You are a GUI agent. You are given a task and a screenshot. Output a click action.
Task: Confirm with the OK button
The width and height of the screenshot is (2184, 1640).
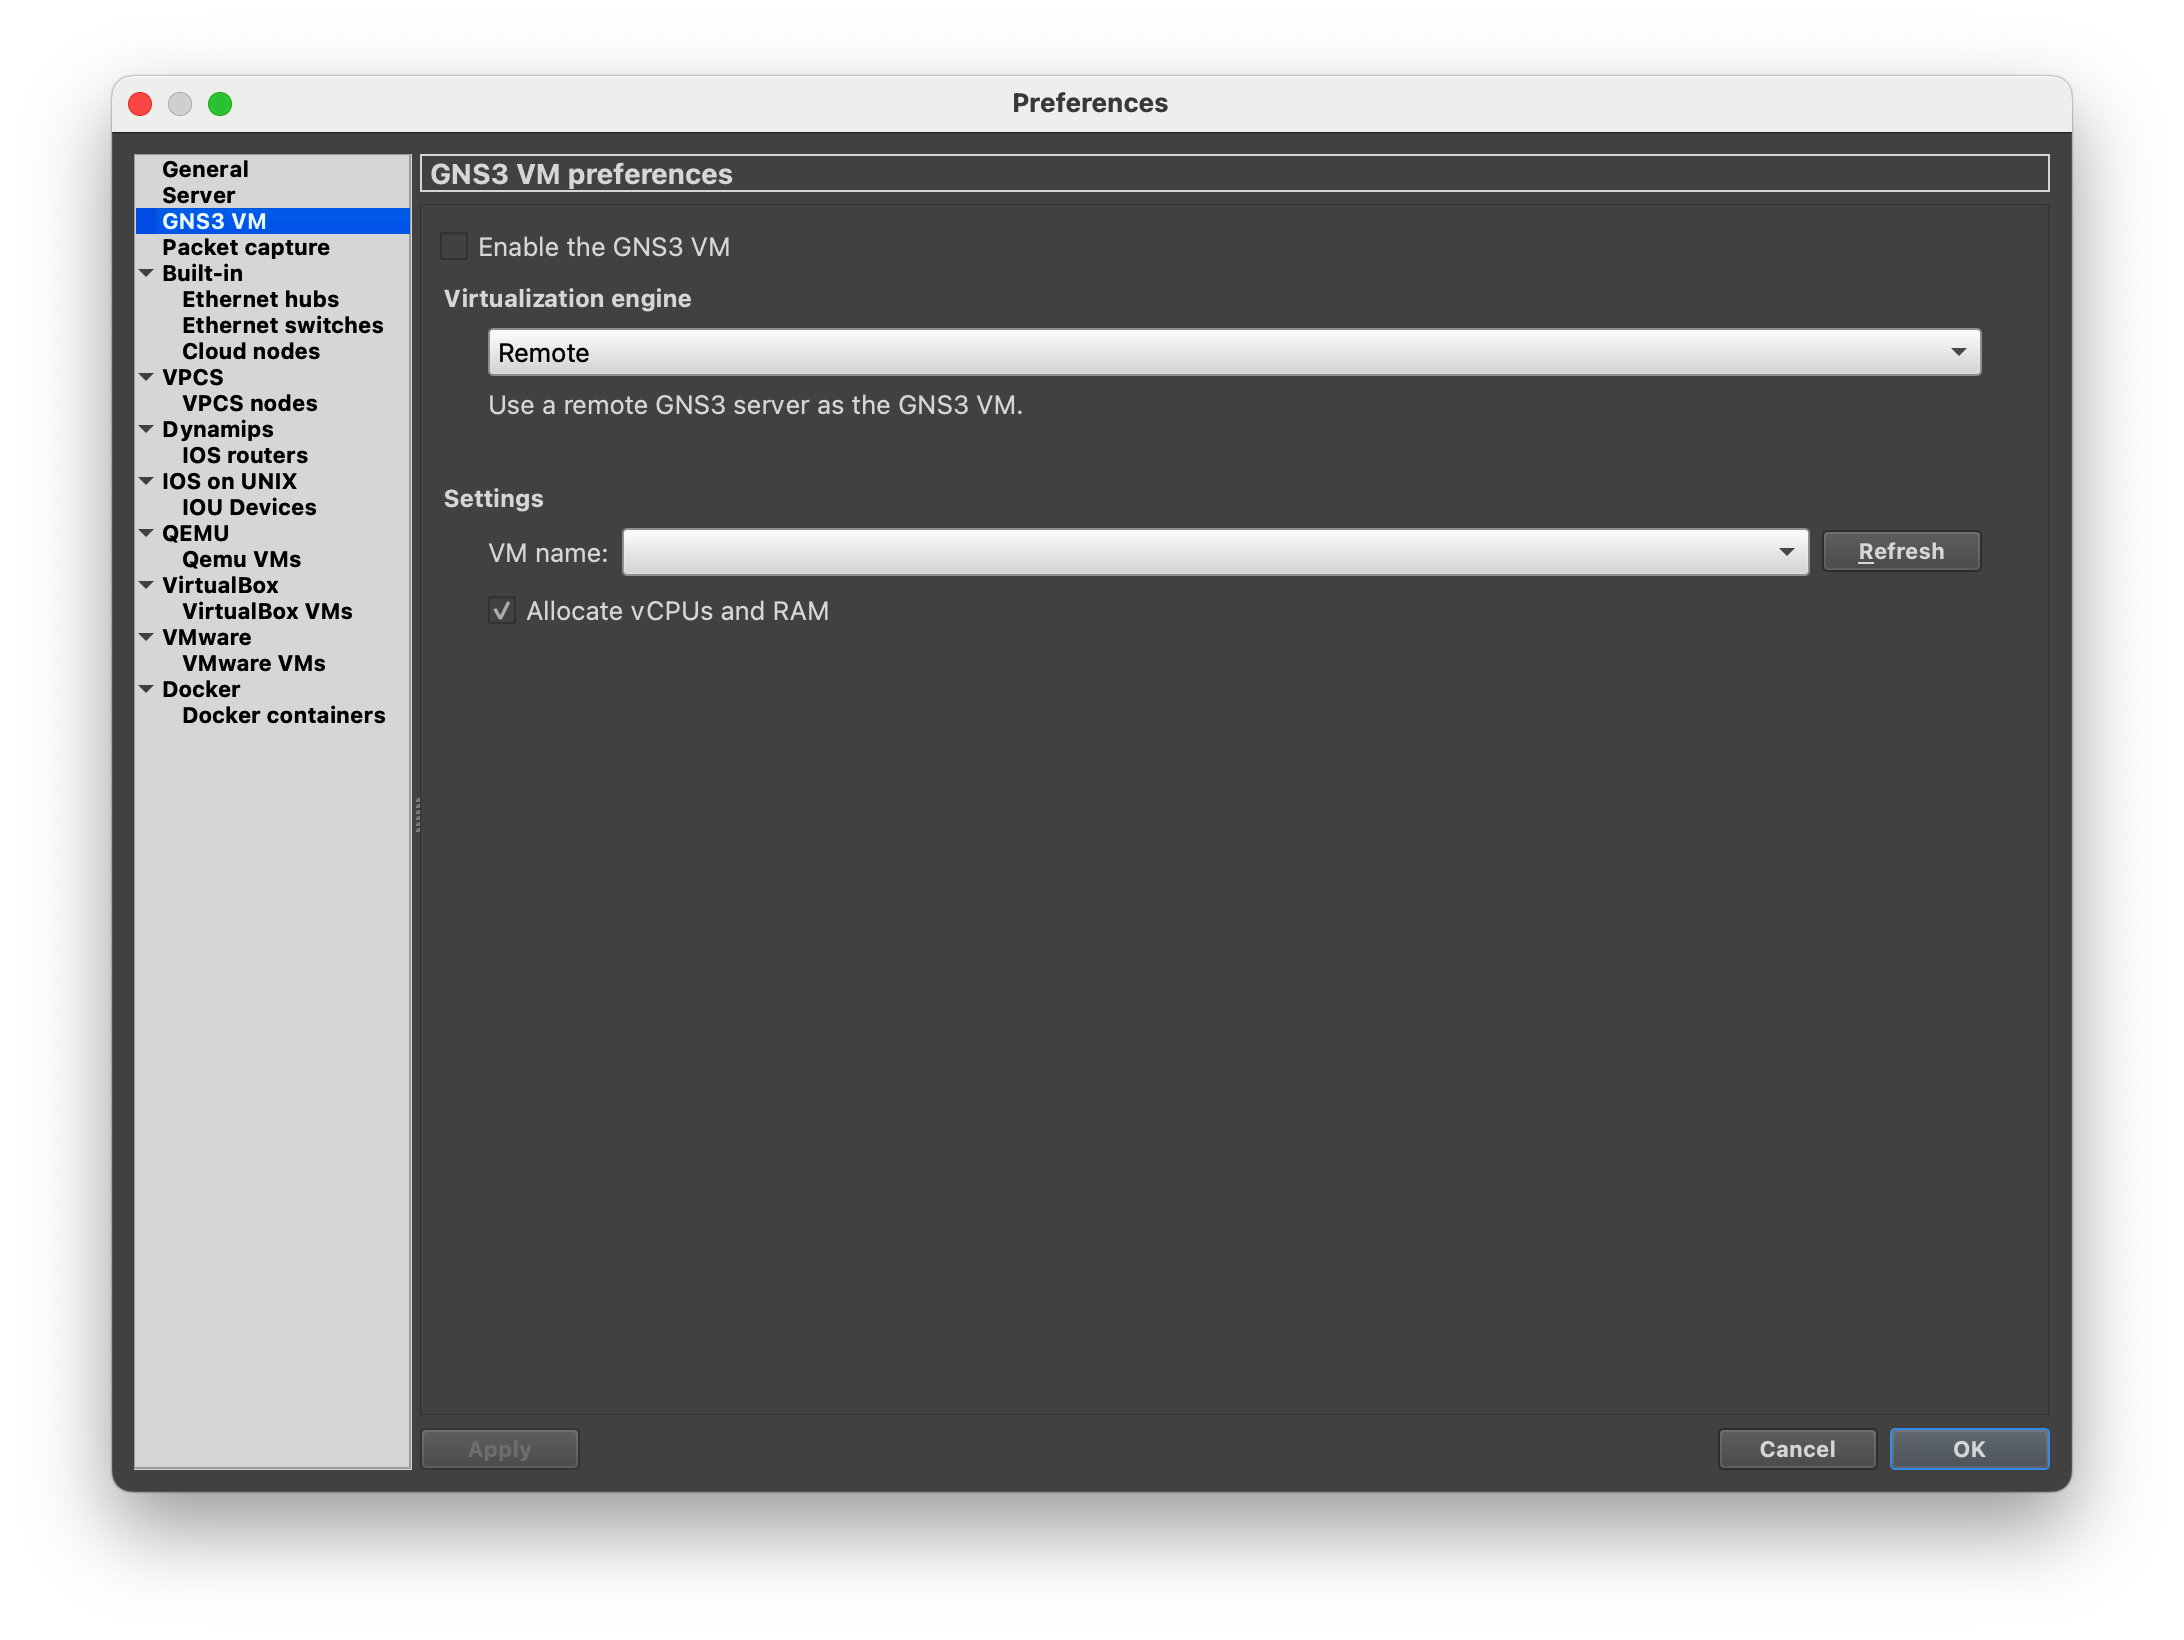tap(1969, 1449)
